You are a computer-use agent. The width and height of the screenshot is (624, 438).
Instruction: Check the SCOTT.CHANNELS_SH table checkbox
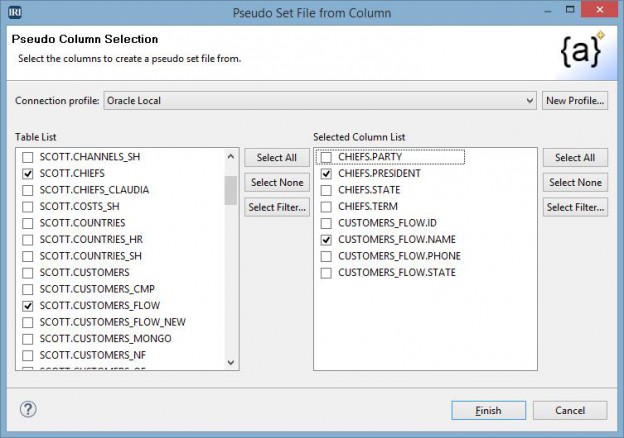pos(27,157)
